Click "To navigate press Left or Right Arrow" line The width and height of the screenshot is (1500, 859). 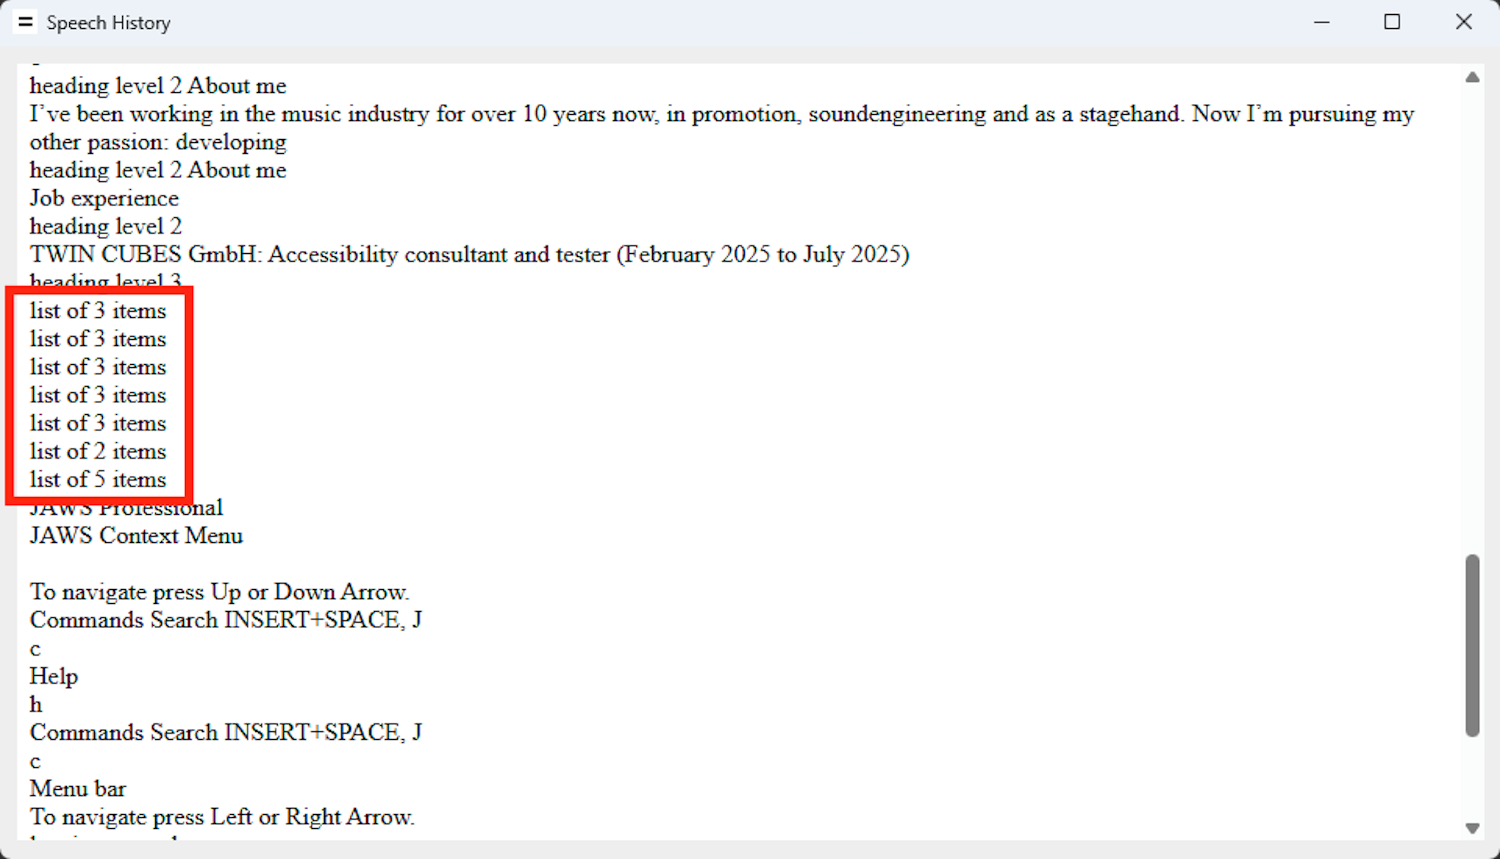(x=221, y=817)
